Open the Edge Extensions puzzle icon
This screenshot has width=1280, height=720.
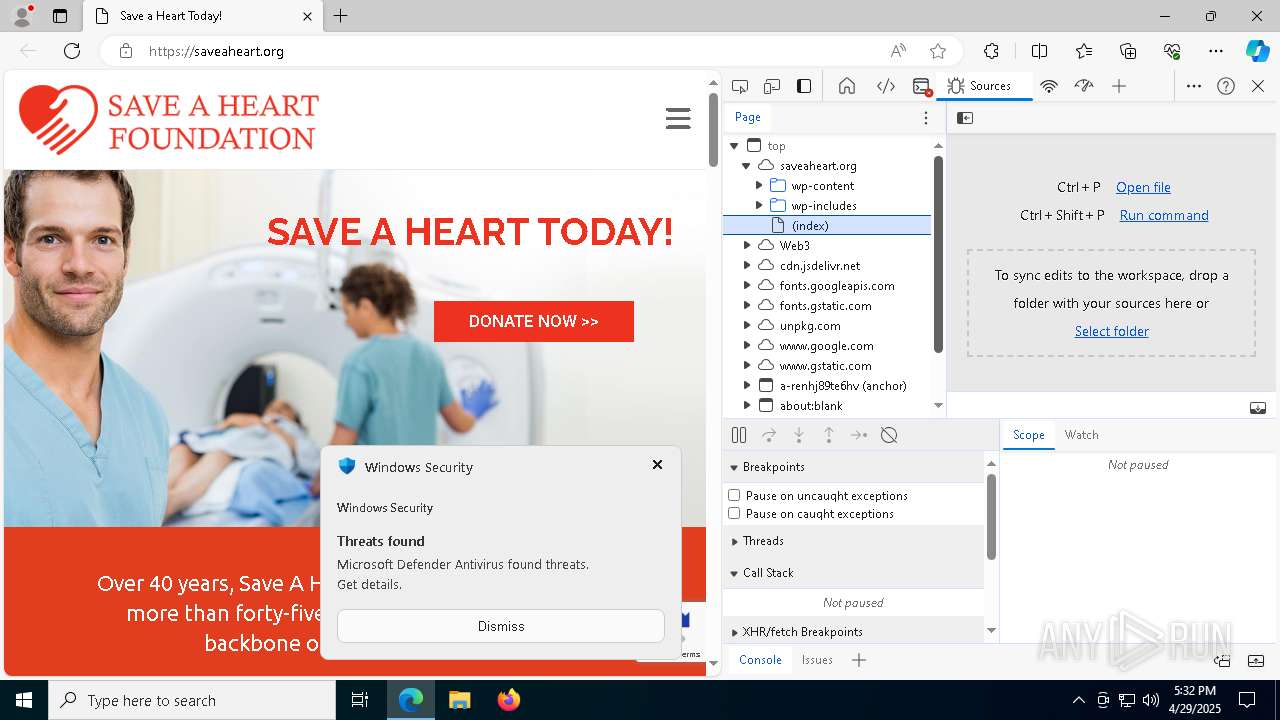coord(991,51)
